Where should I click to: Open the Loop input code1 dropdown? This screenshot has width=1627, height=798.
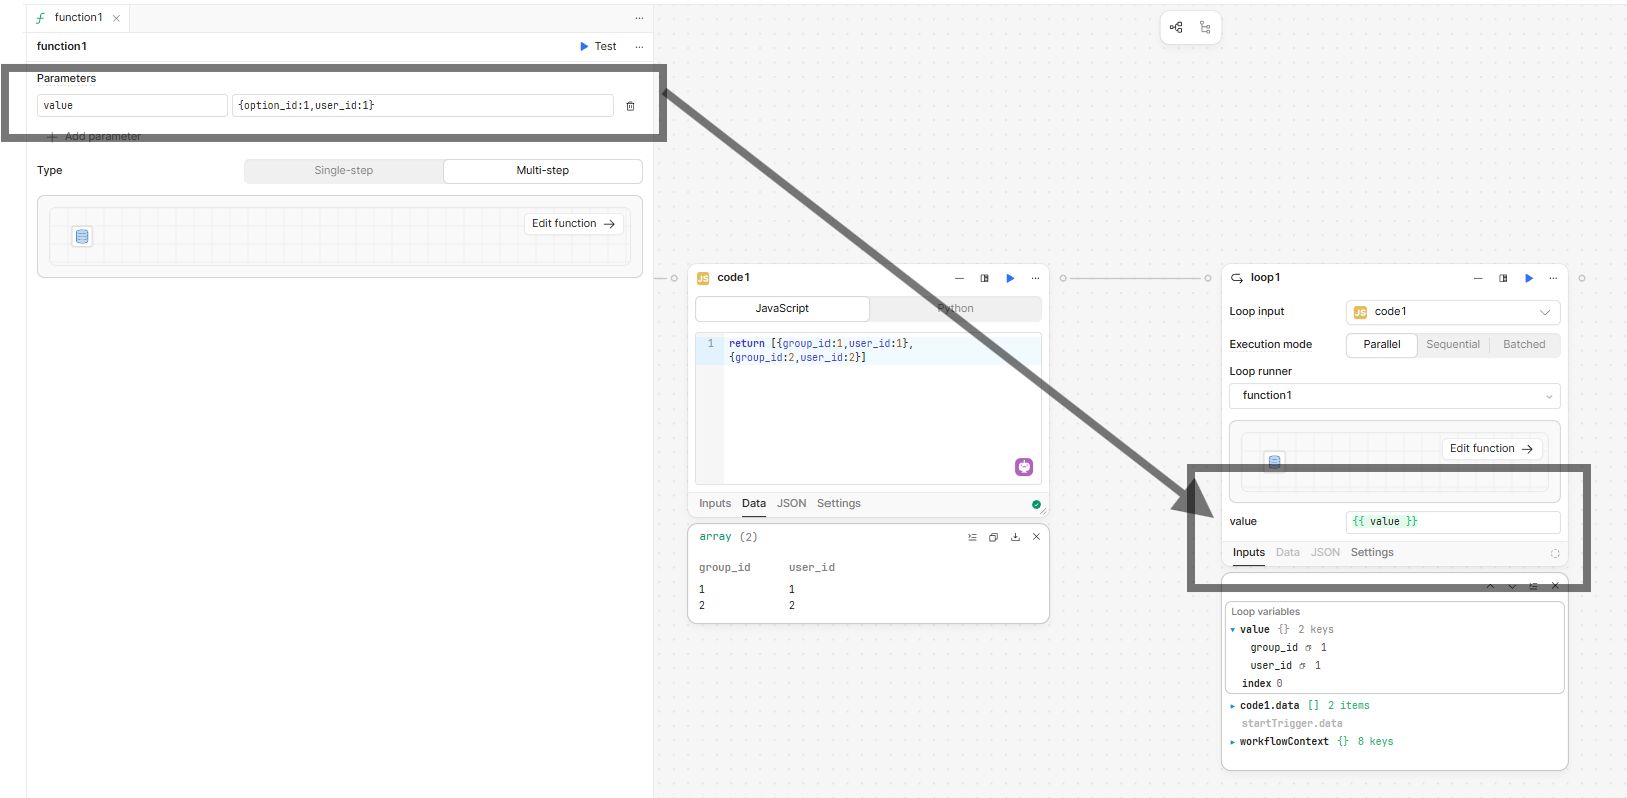[1452, 312]
